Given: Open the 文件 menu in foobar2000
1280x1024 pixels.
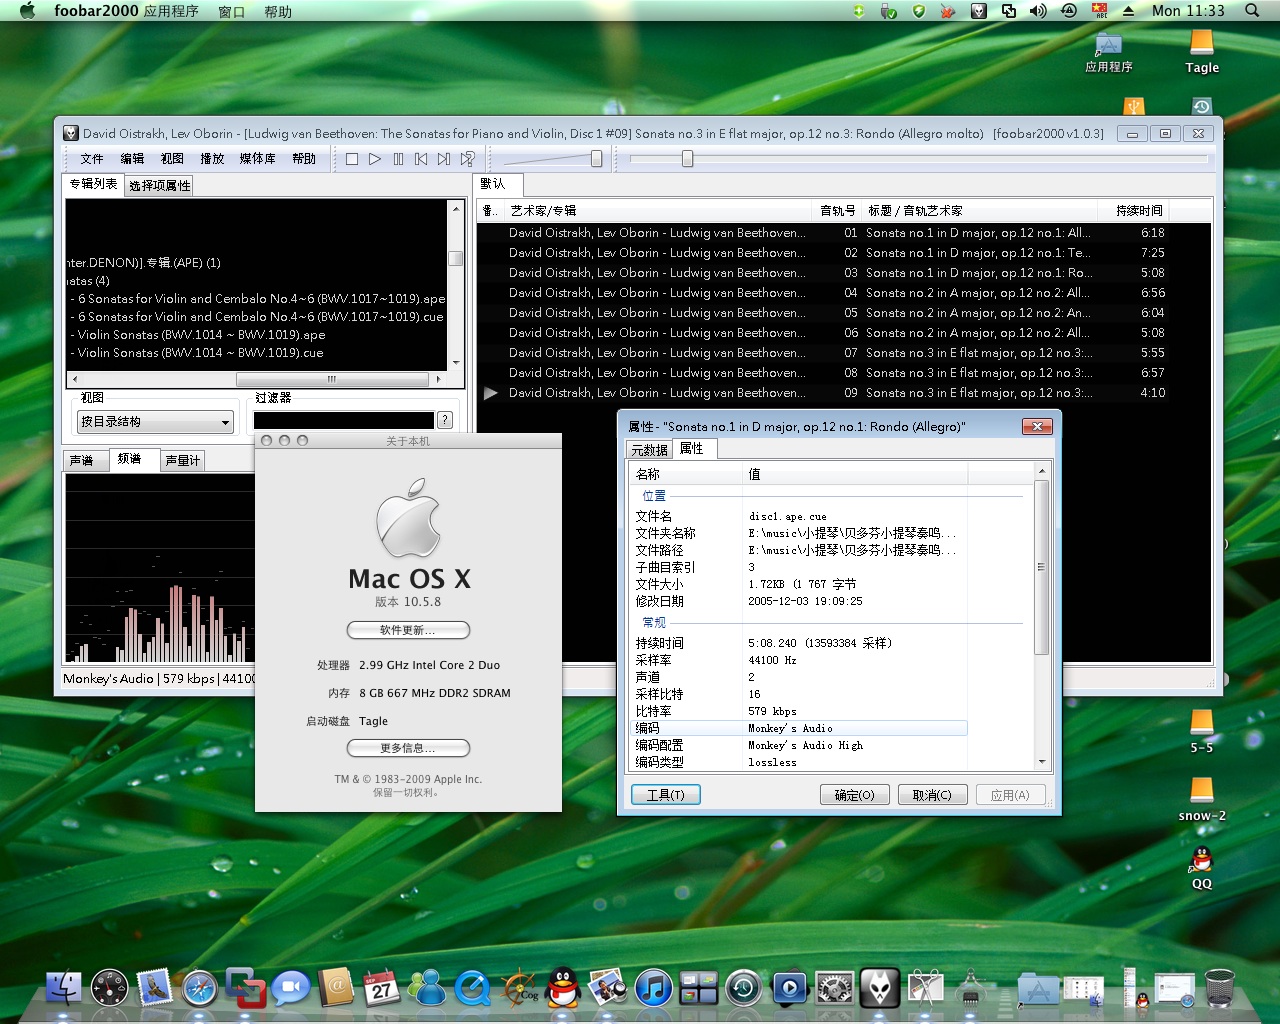Looking at the screenshot, I should [x=92, y=159].
